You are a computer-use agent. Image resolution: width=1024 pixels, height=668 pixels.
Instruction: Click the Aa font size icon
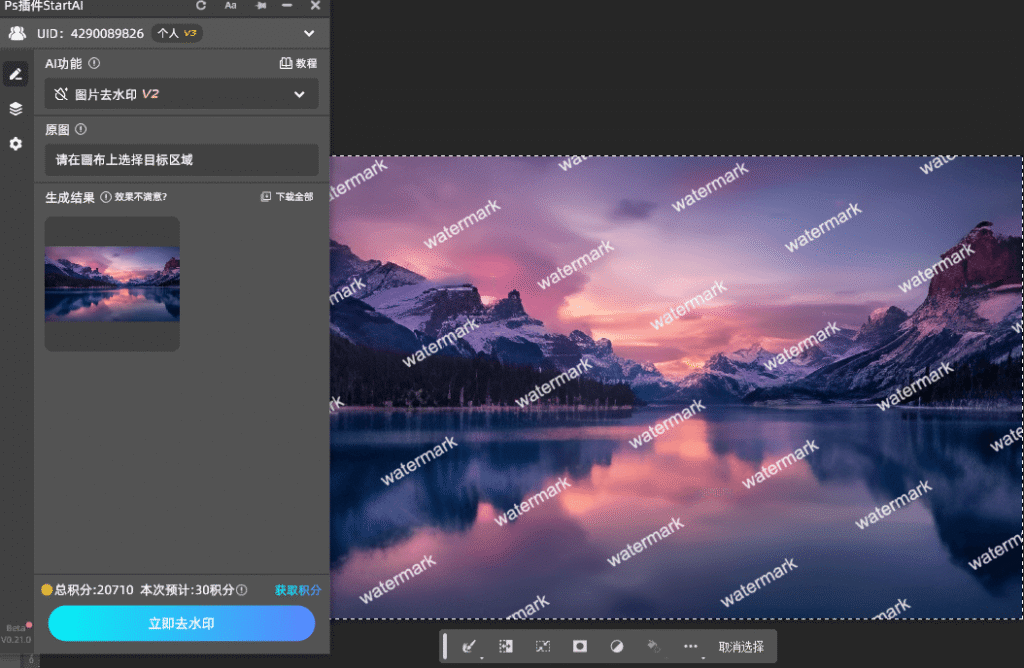[x=230, y=6]
